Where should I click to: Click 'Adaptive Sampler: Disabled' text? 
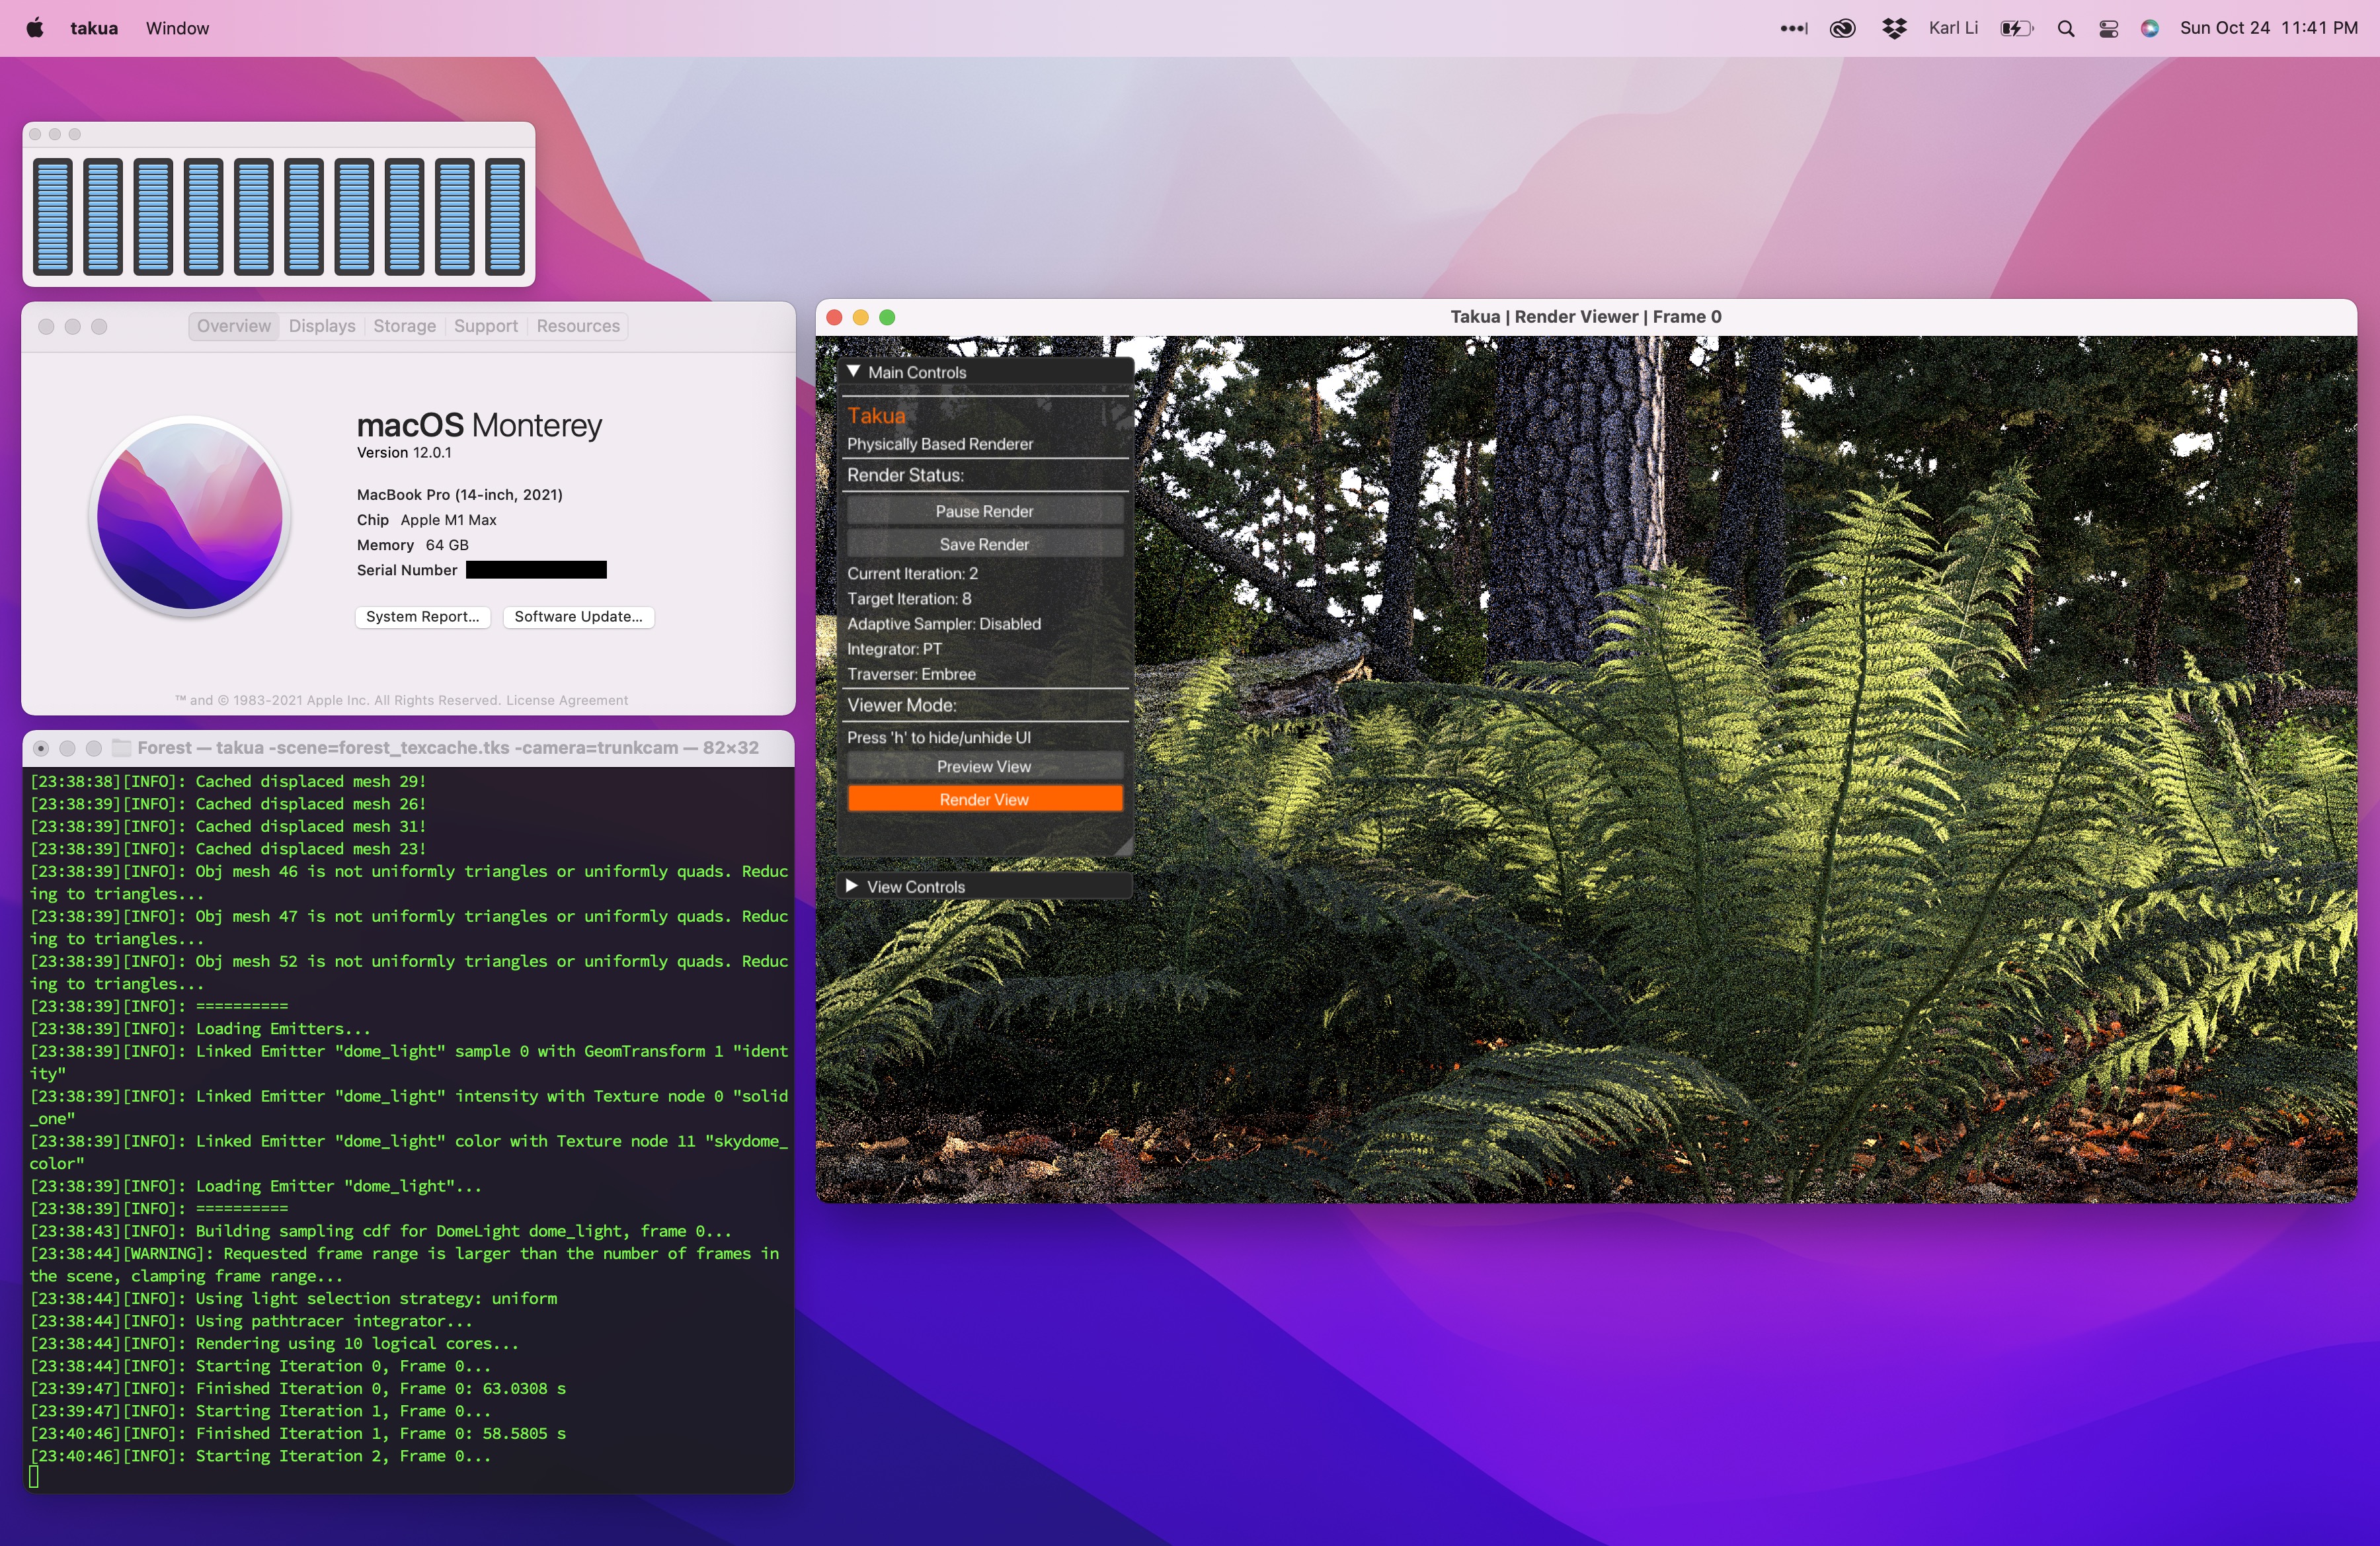[944, 624]
